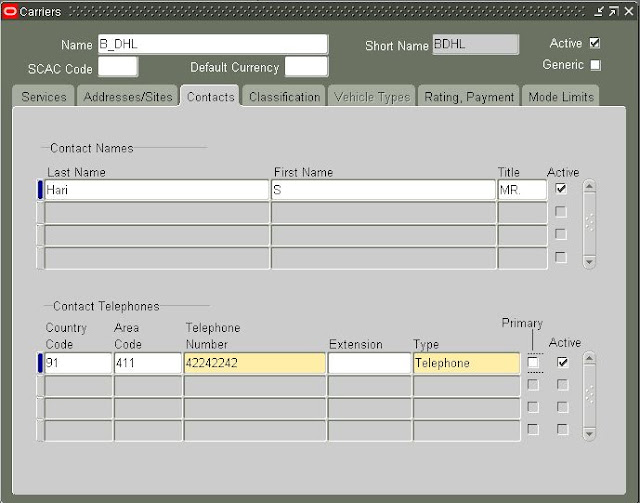Click the First Name field with S
The image size is (640, 503).
pyautogui.click(x=383, y=190)
